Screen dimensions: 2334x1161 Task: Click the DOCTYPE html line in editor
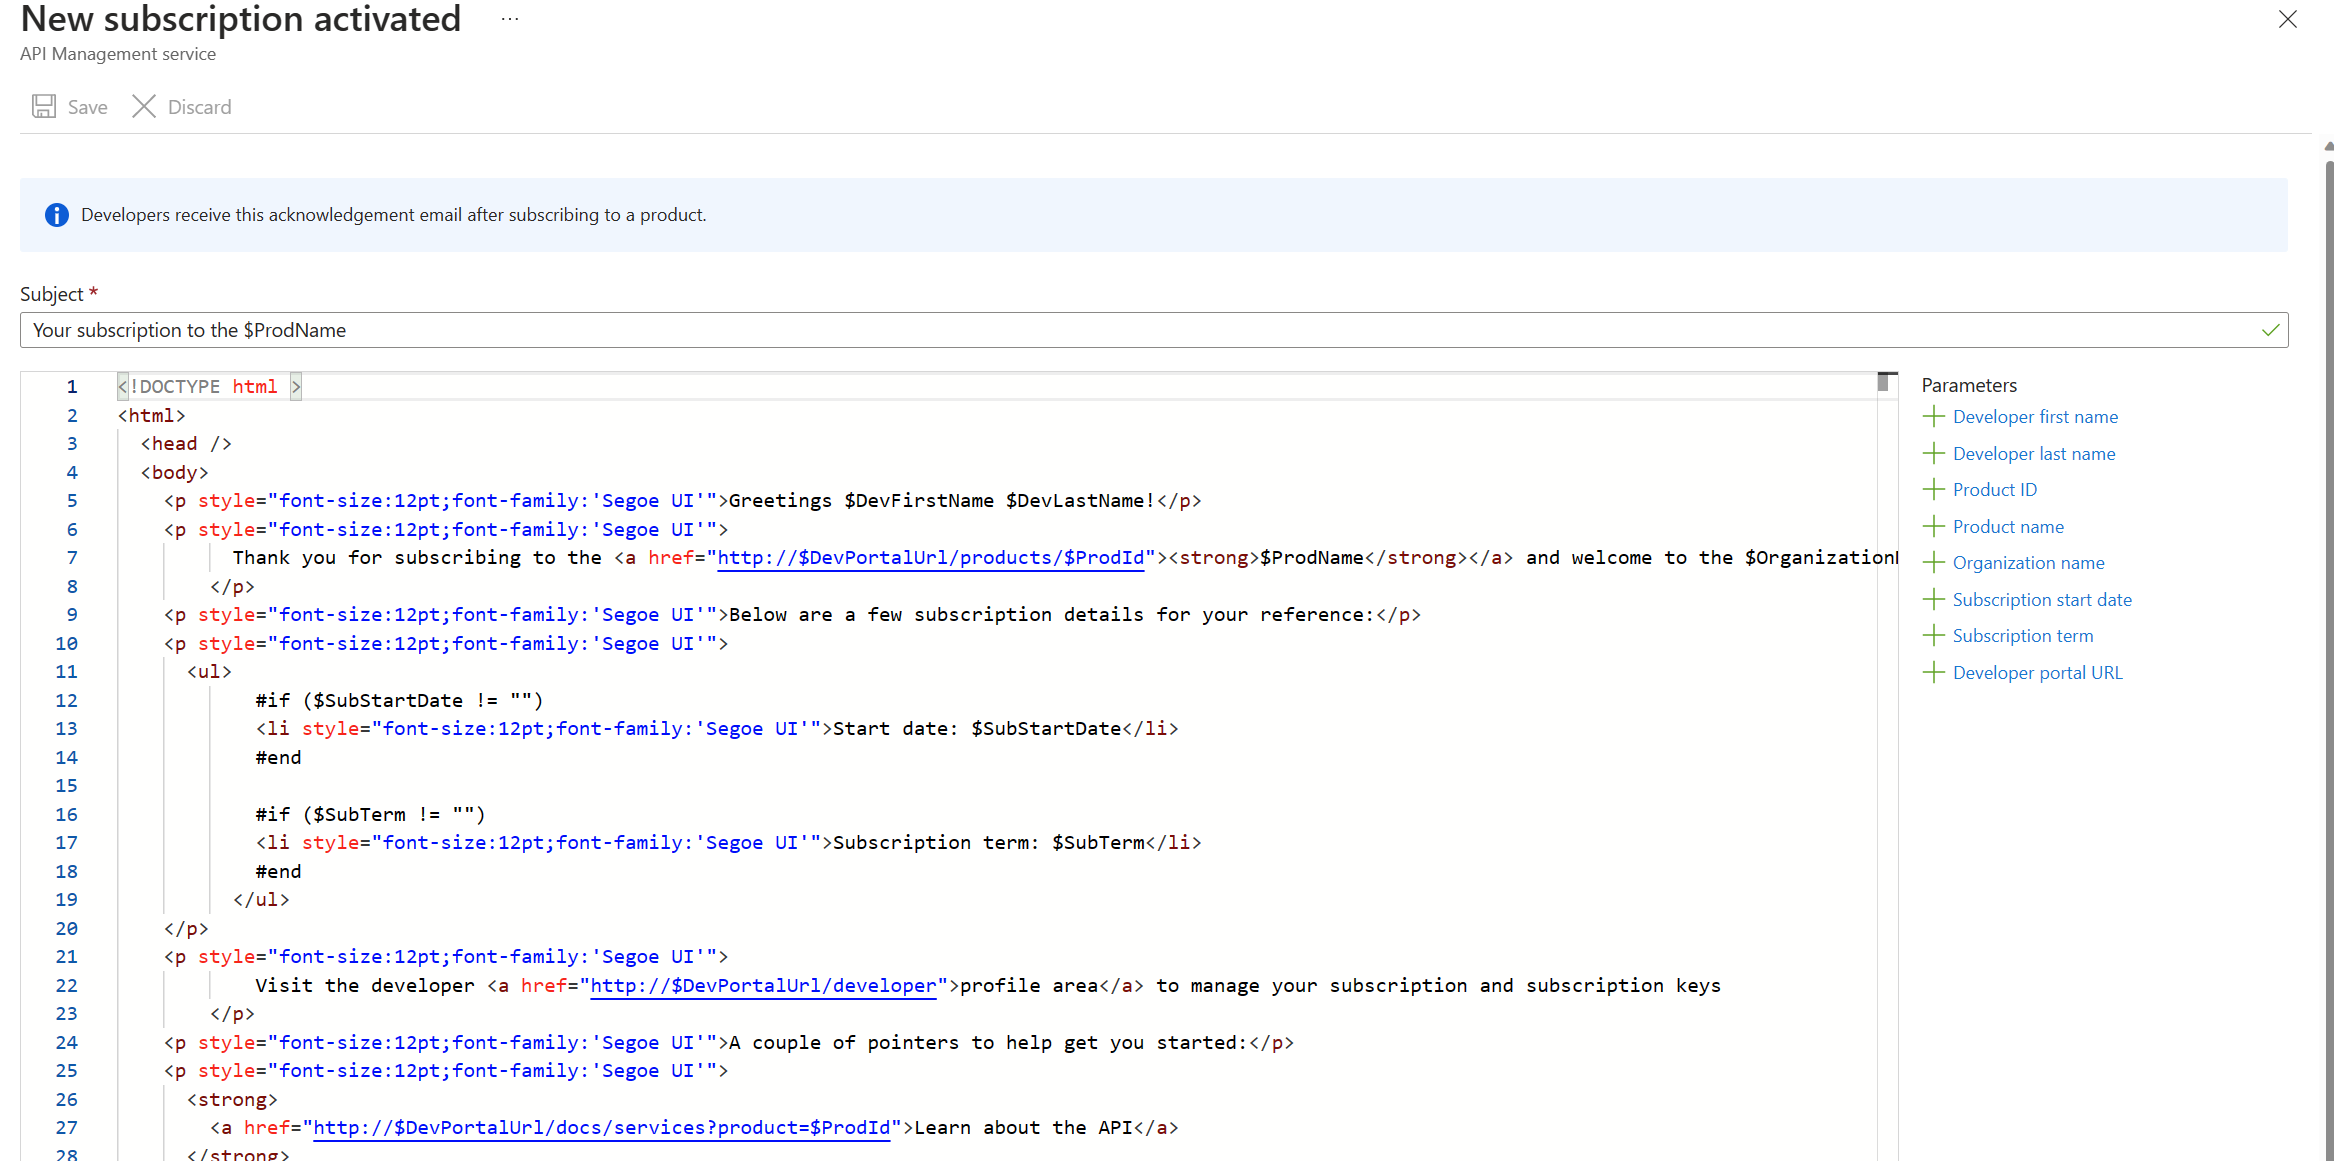(x=209, y=387)
